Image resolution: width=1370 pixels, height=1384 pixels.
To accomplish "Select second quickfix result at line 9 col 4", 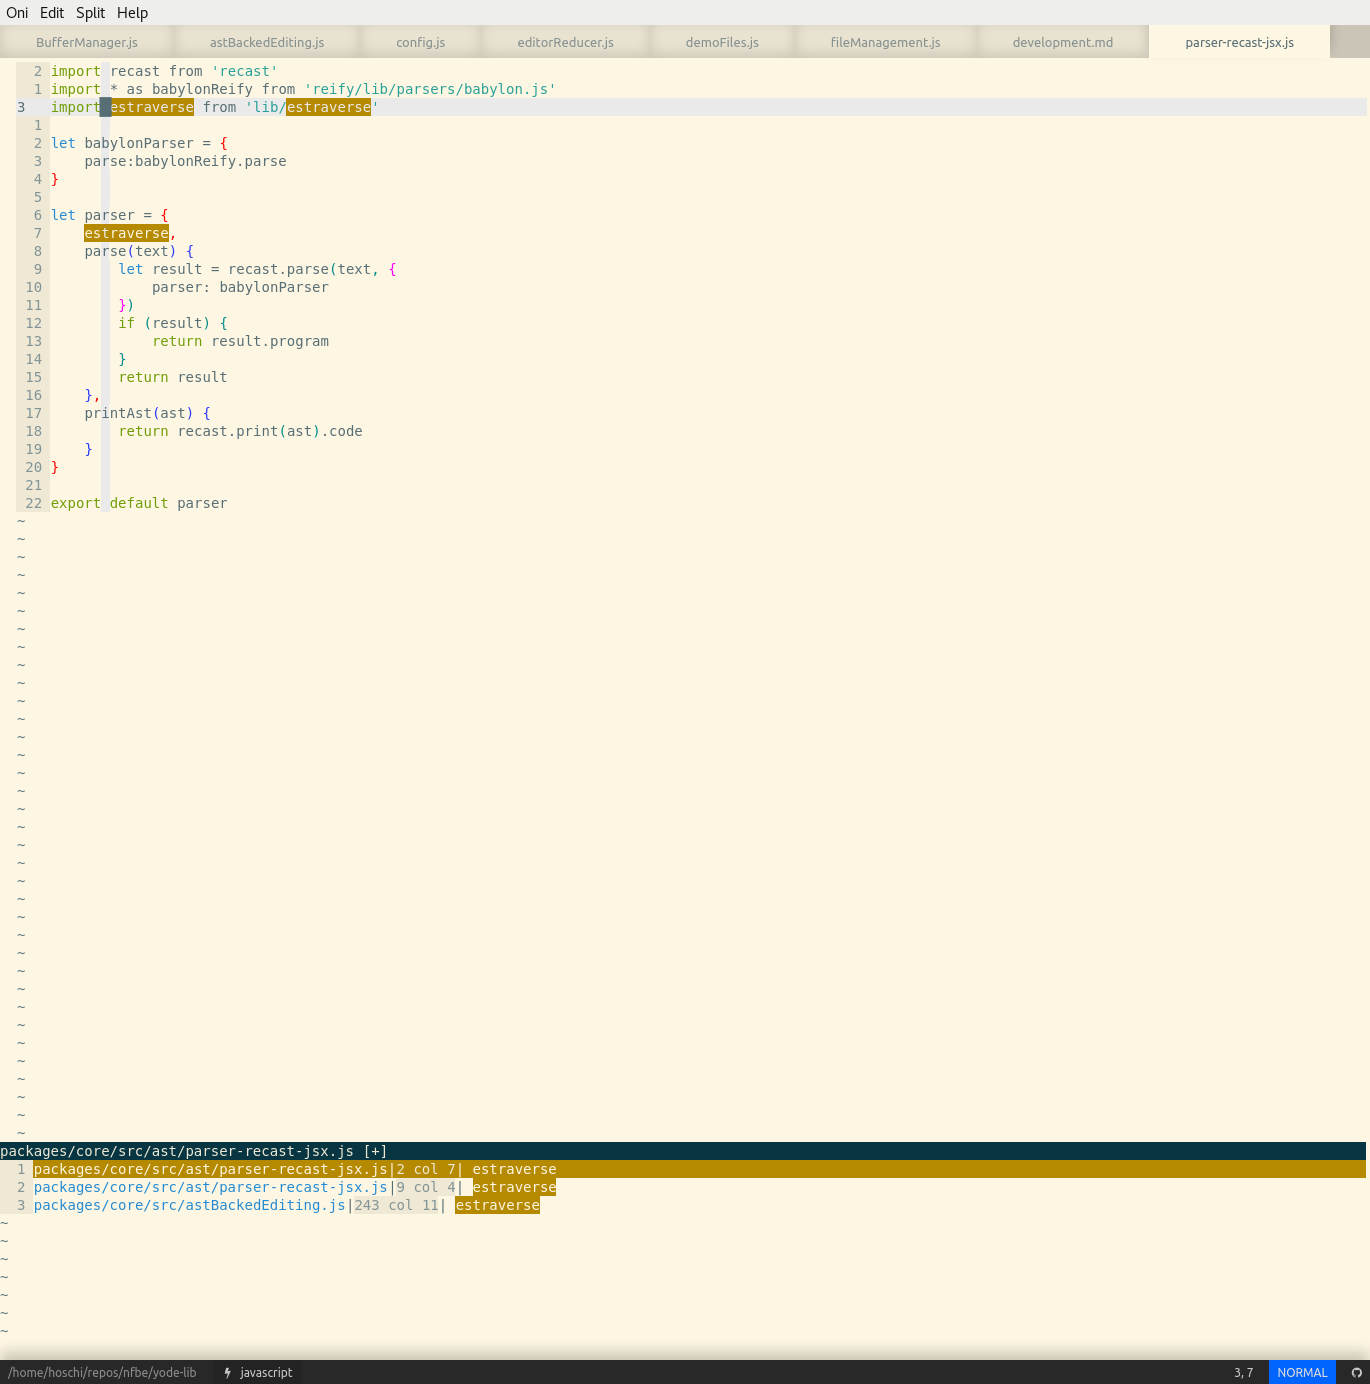I will pos(295,1187).
